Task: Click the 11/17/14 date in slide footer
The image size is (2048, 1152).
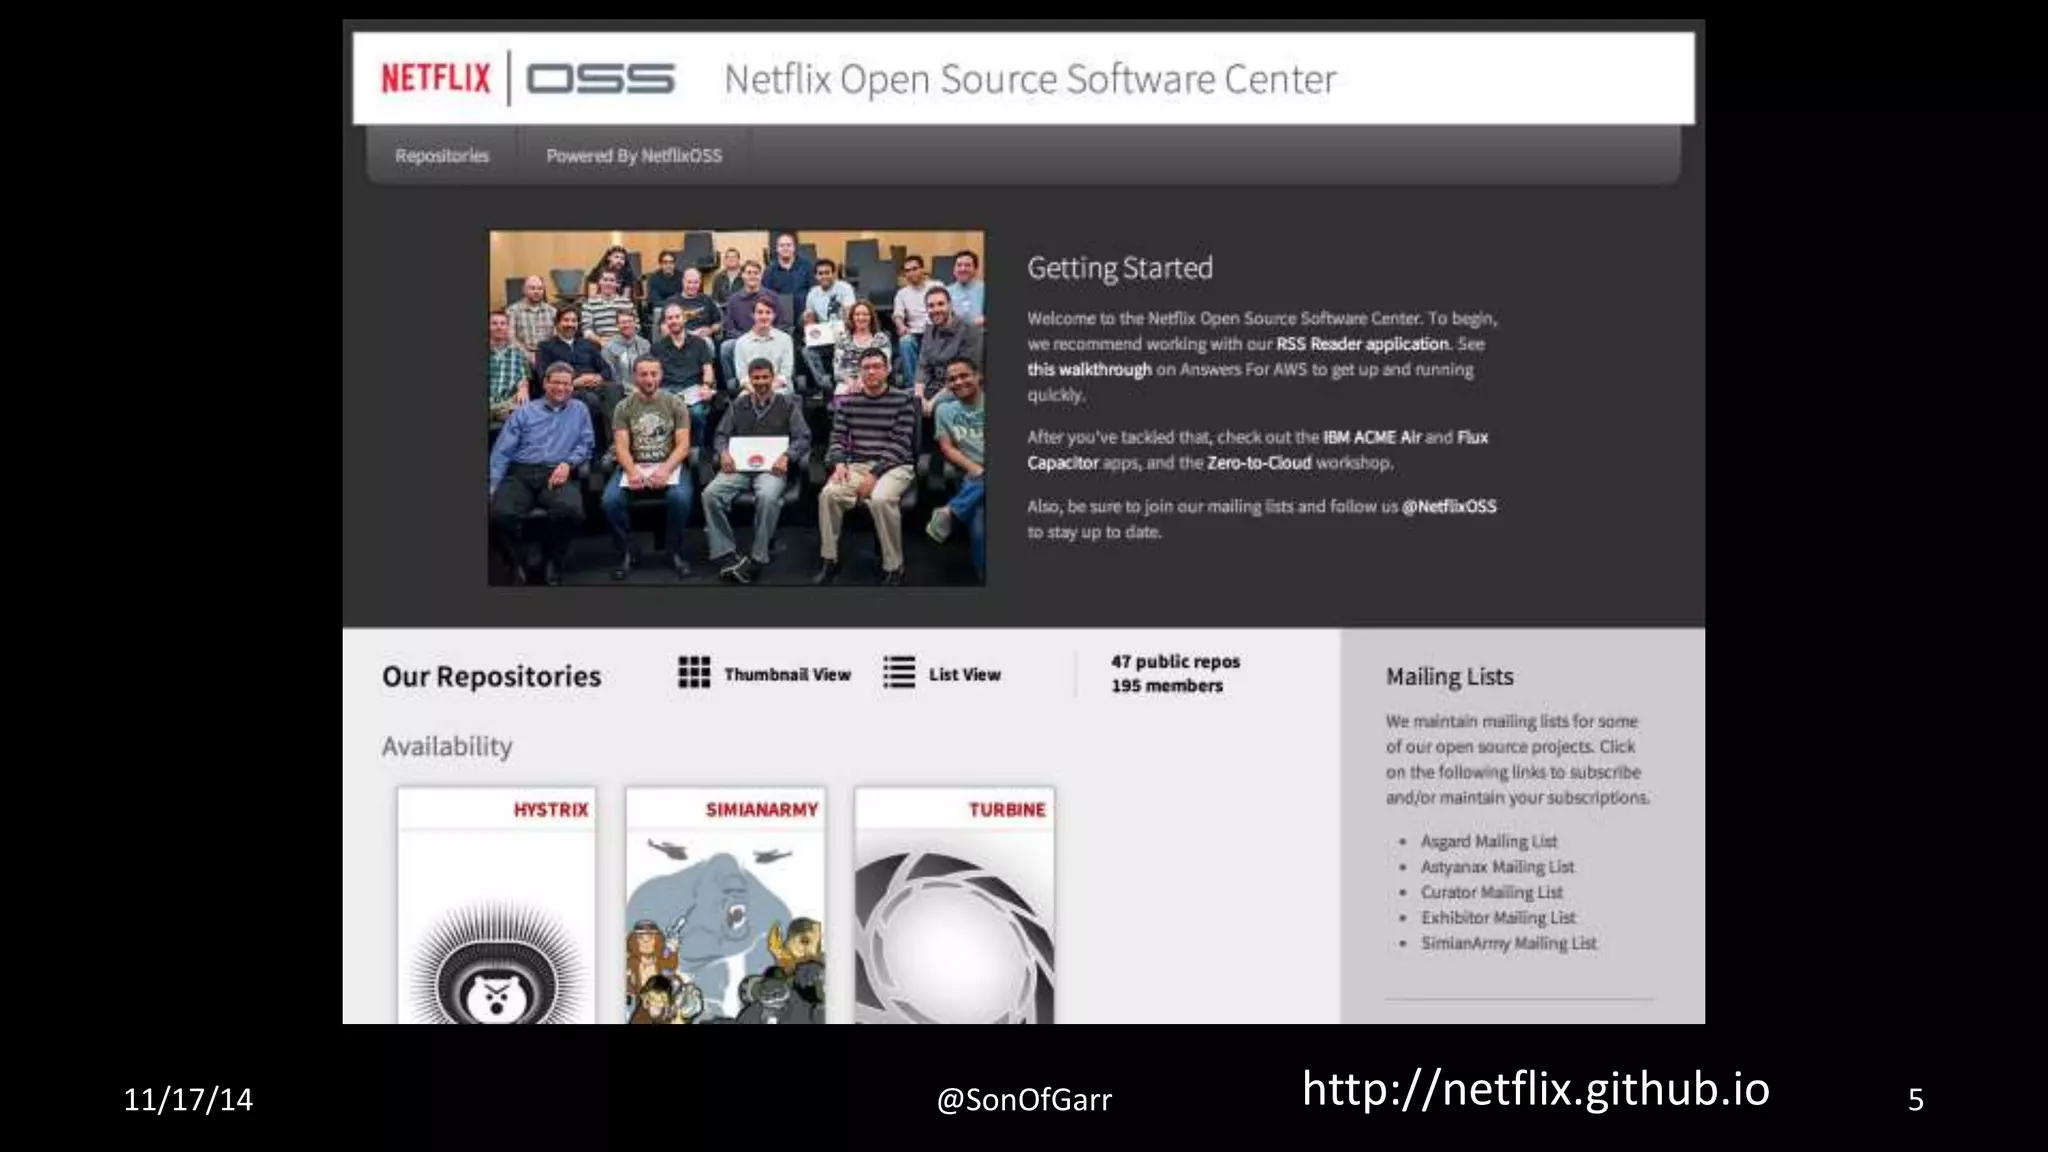Action: click(x=188, y=1100)
